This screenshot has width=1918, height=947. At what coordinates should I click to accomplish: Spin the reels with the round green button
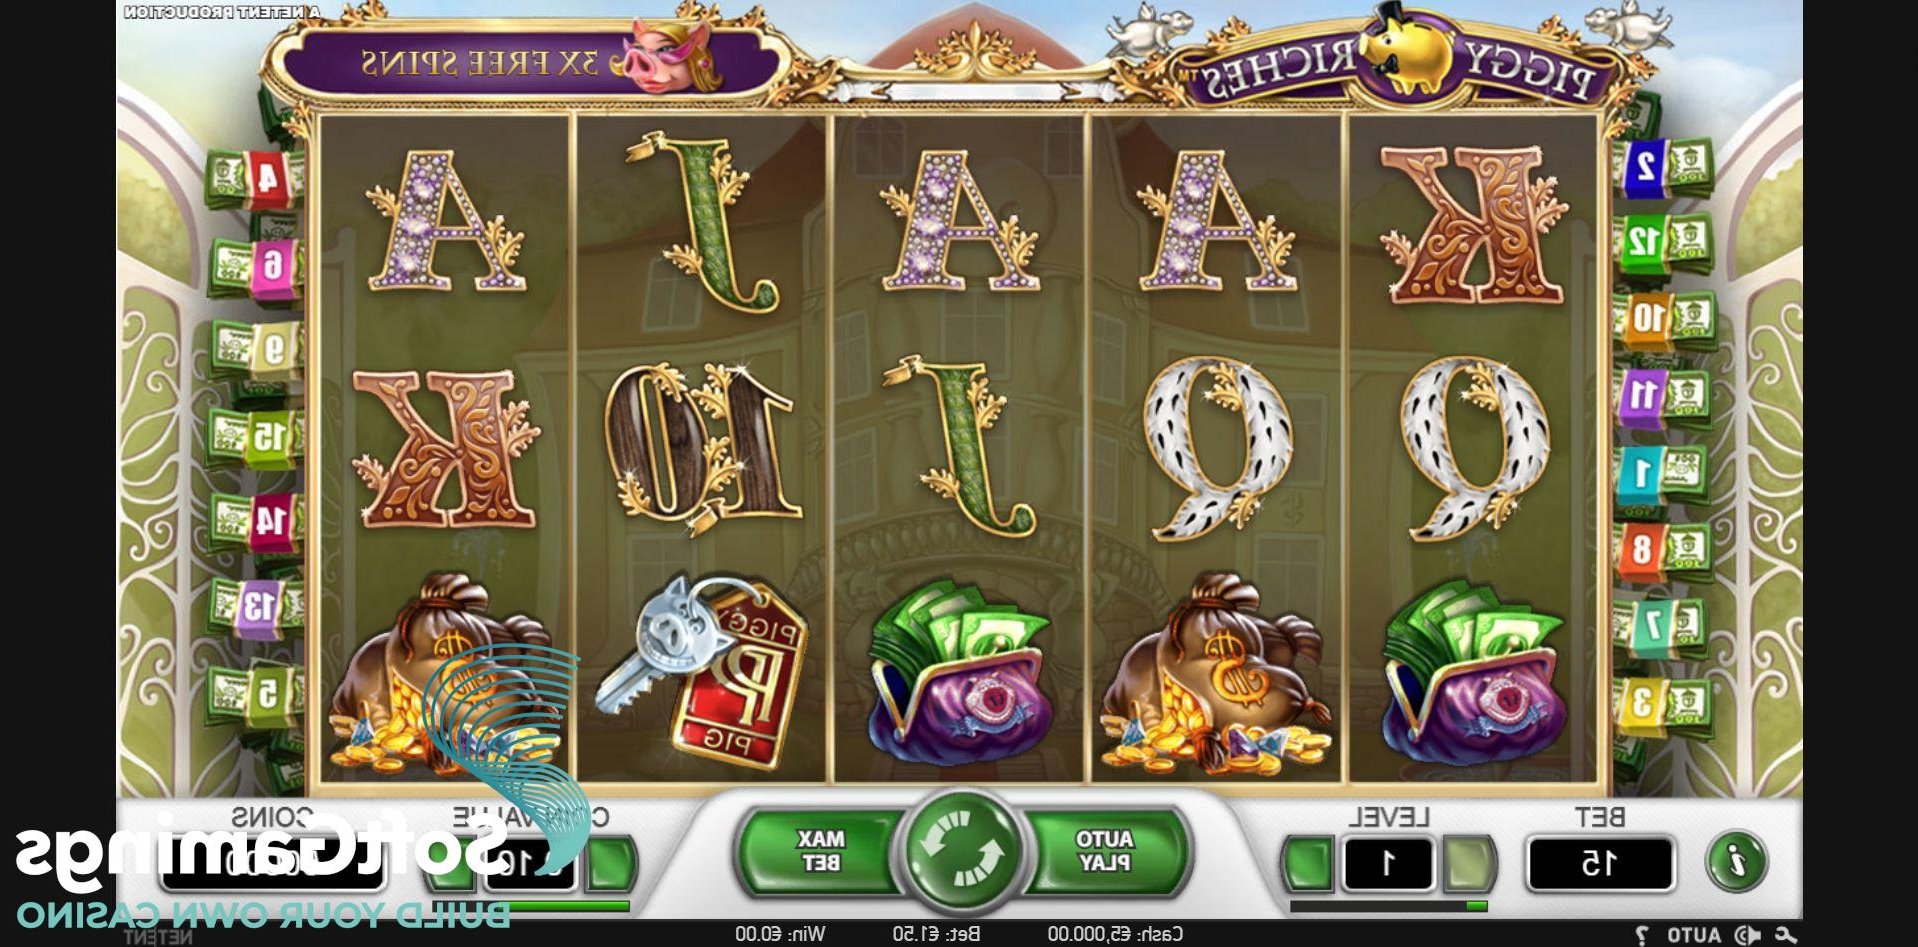click(x=960, y=851)
